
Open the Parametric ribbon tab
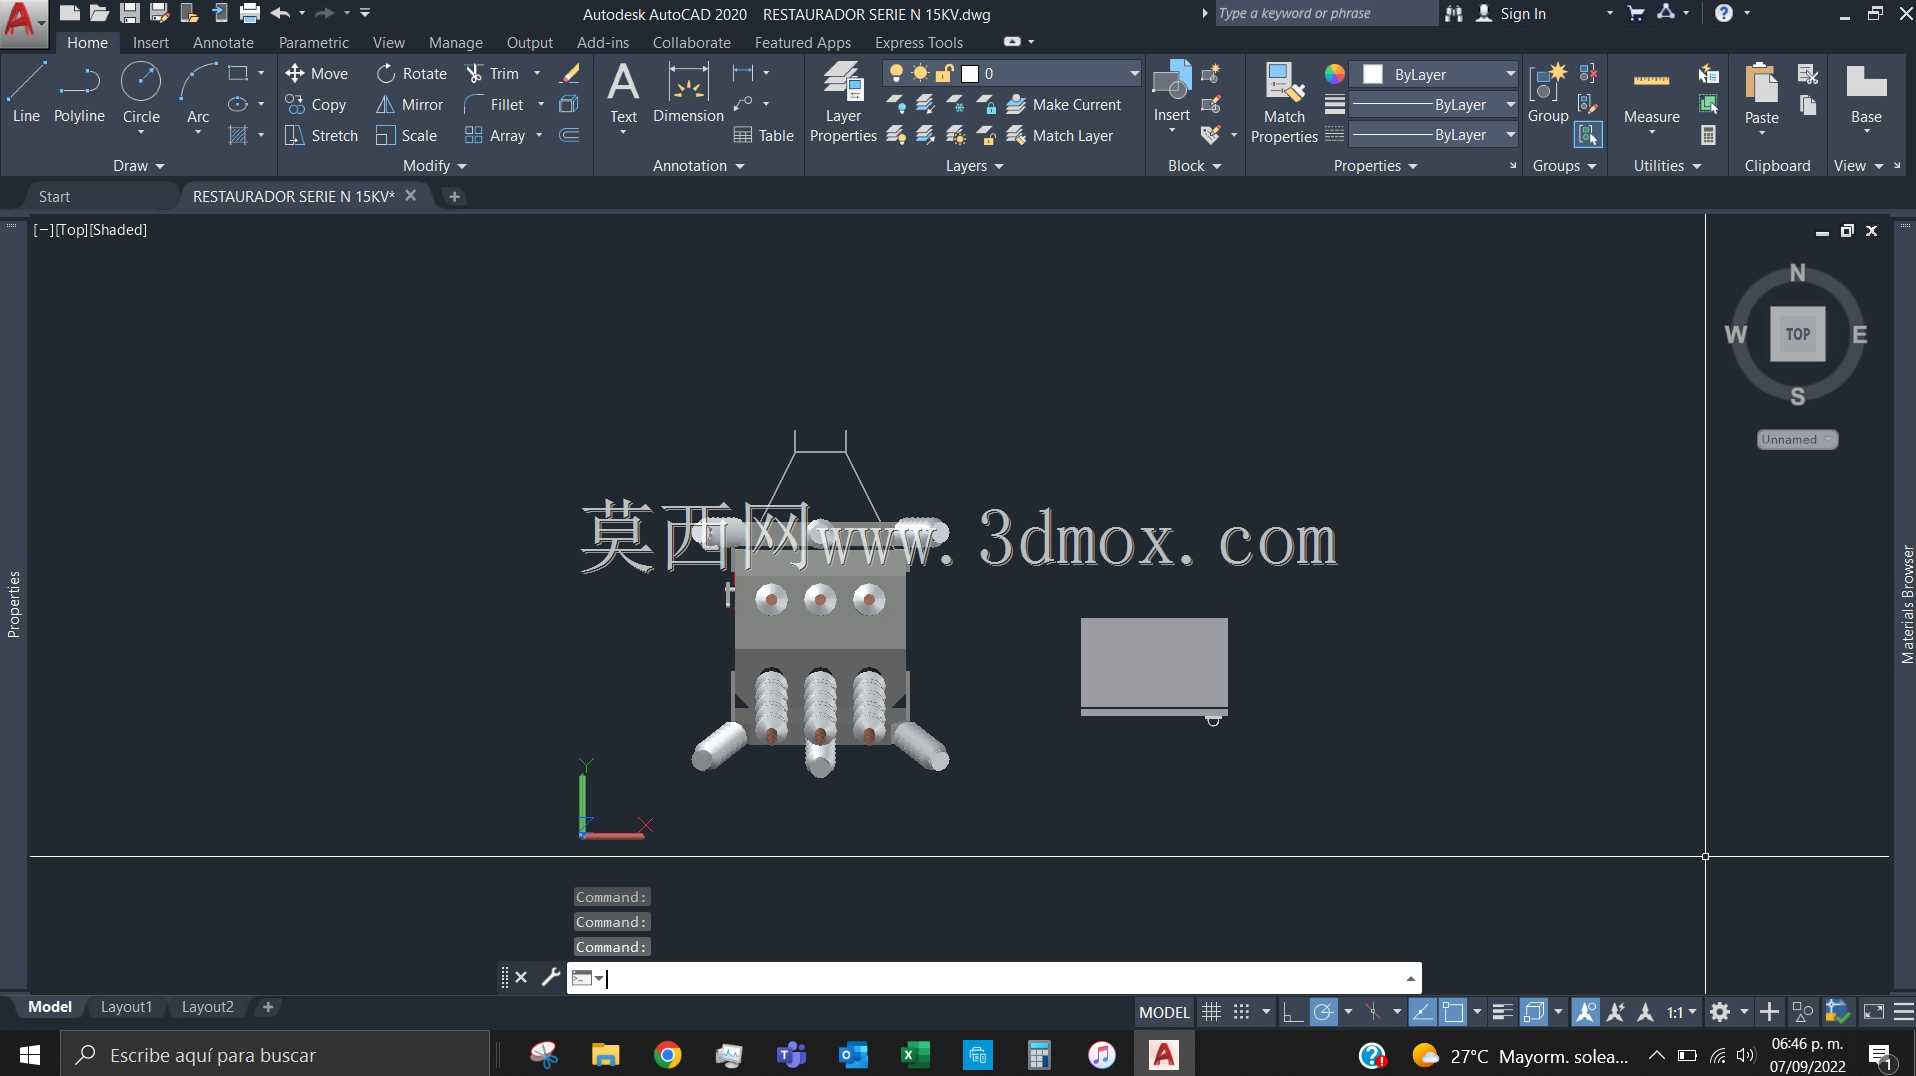click(x=314, y=42)
